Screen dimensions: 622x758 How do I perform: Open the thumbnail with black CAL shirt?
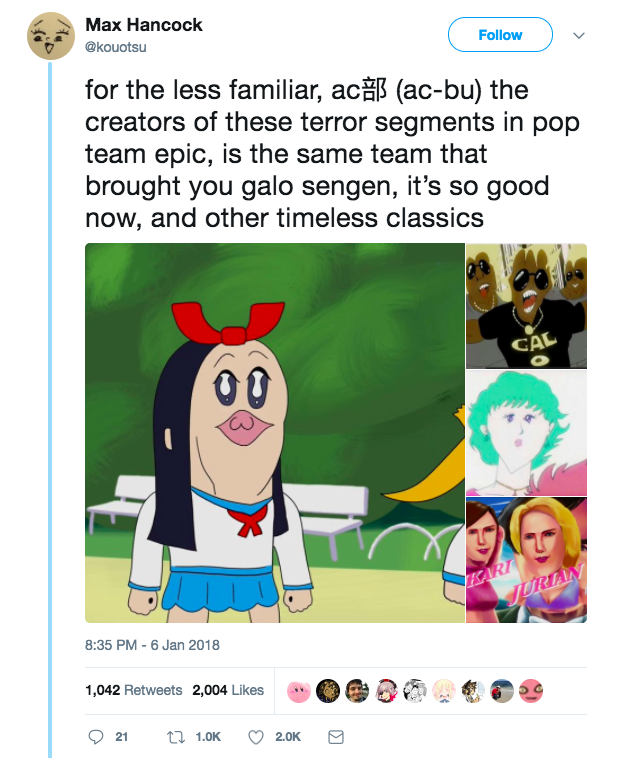tap(526, 306)
